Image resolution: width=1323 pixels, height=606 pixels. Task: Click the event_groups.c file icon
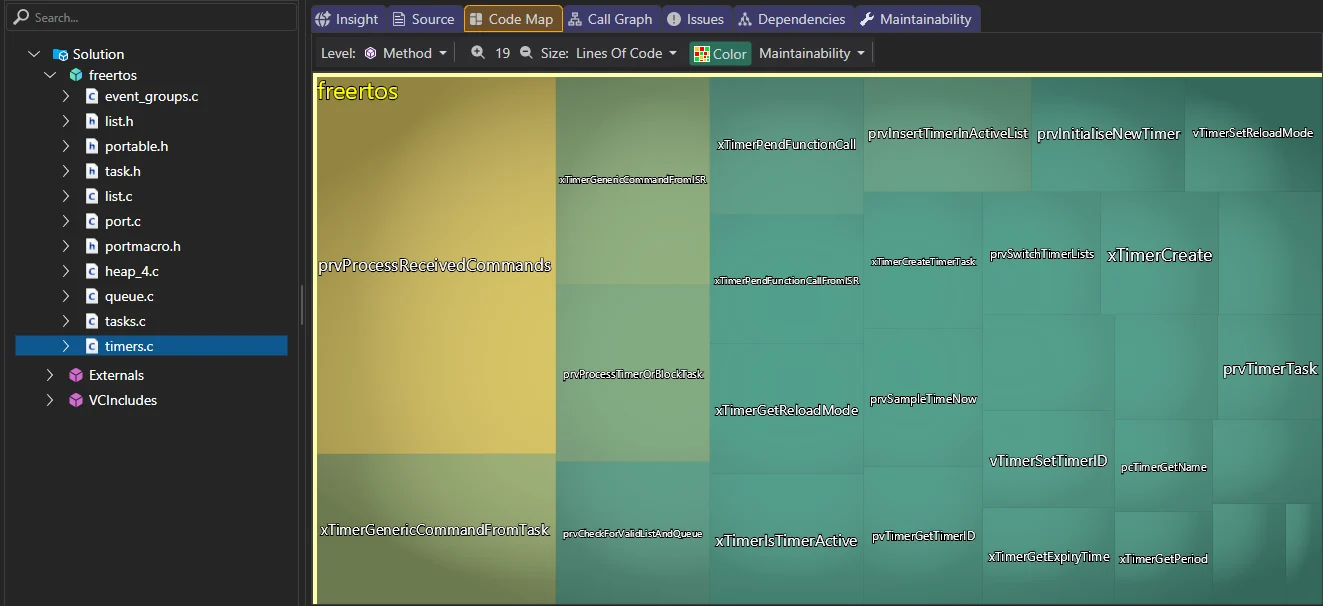point(92,96)
